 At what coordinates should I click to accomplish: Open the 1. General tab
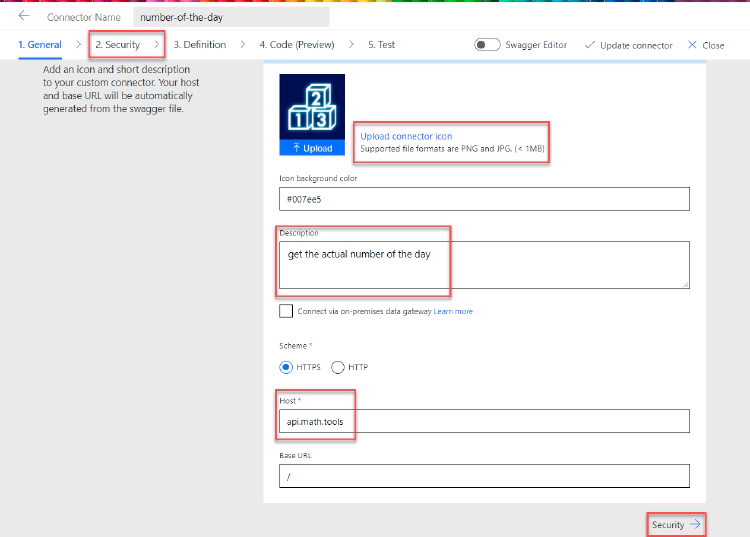pos(40,44)
